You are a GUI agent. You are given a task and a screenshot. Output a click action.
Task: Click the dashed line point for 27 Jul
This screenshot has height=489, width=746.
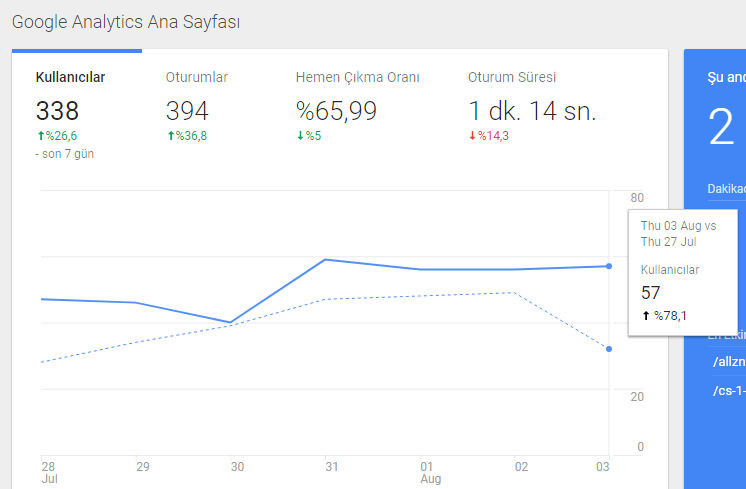(609, 349)
